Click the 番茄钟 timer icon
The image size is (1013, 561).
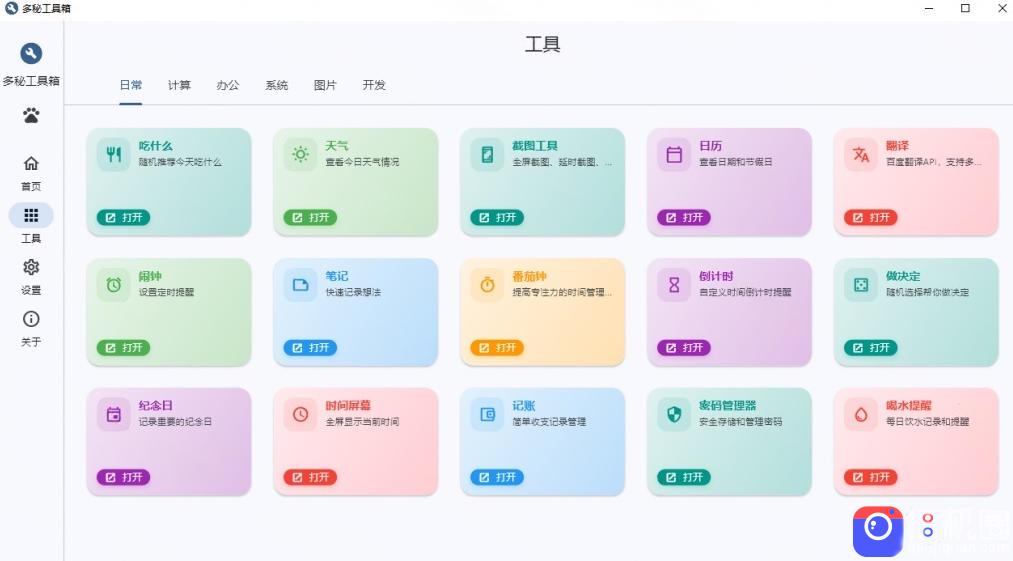(487, 284)
